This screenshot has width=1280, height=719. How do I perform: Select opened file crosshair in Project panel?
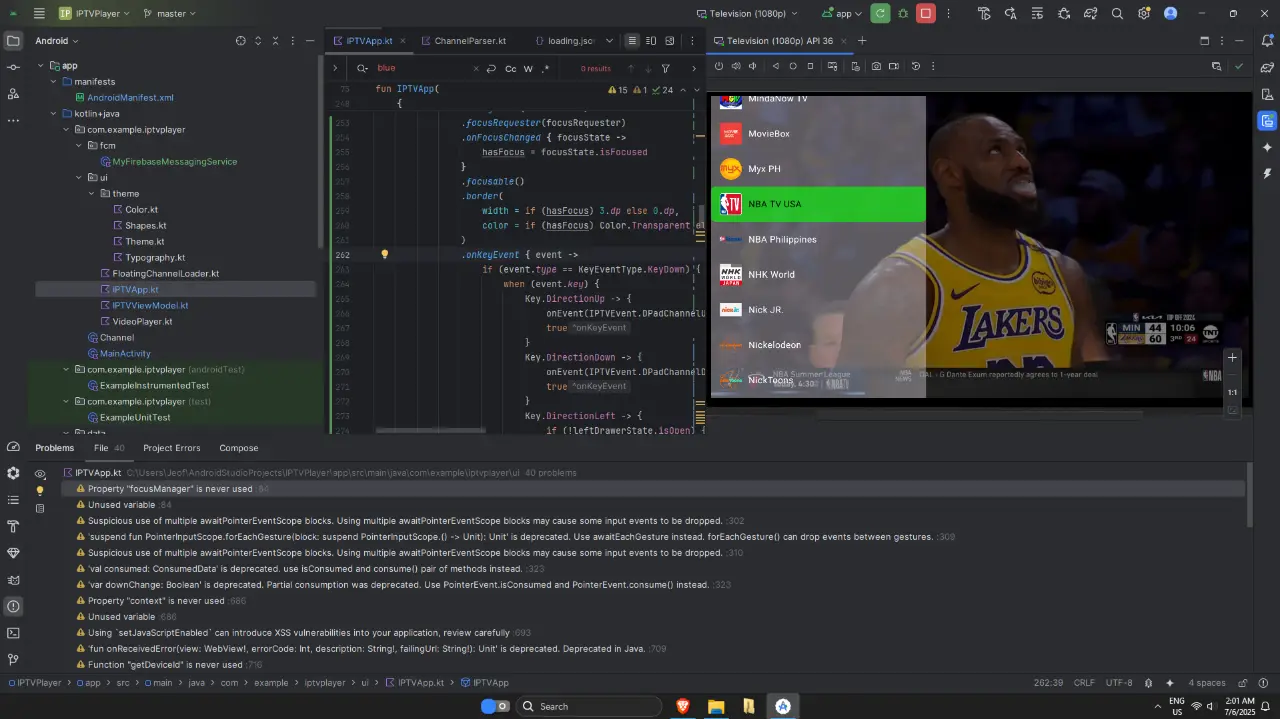coord(240,41)
